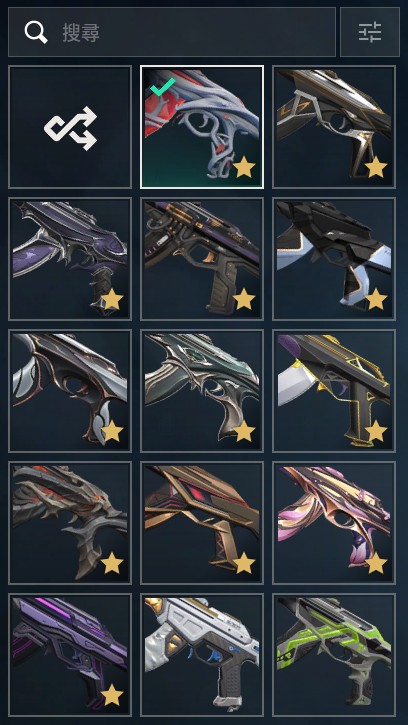Pick the bronze skin with red gem
This screenshot has width=408, height=725.
tap(202, 522)
